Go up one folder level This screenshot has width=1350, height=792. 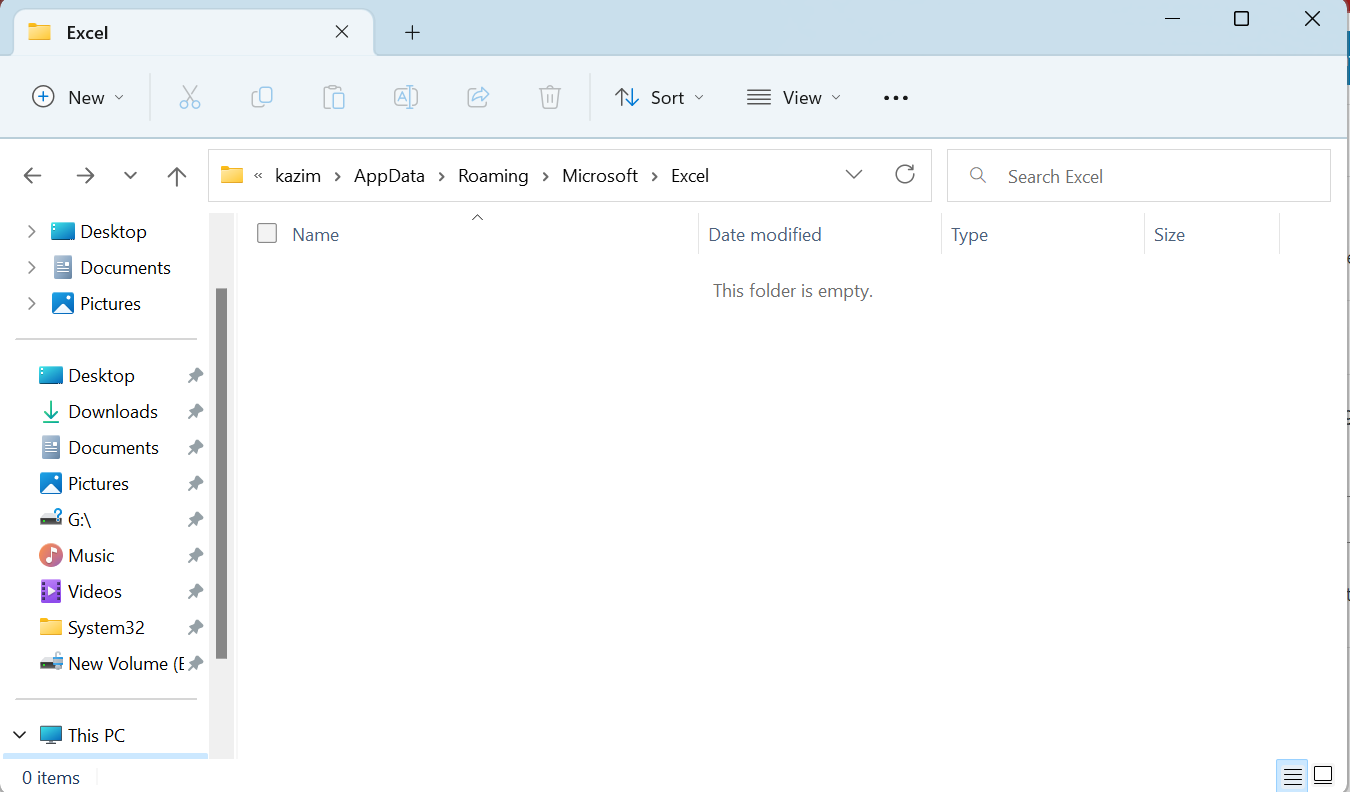(177, 176)
